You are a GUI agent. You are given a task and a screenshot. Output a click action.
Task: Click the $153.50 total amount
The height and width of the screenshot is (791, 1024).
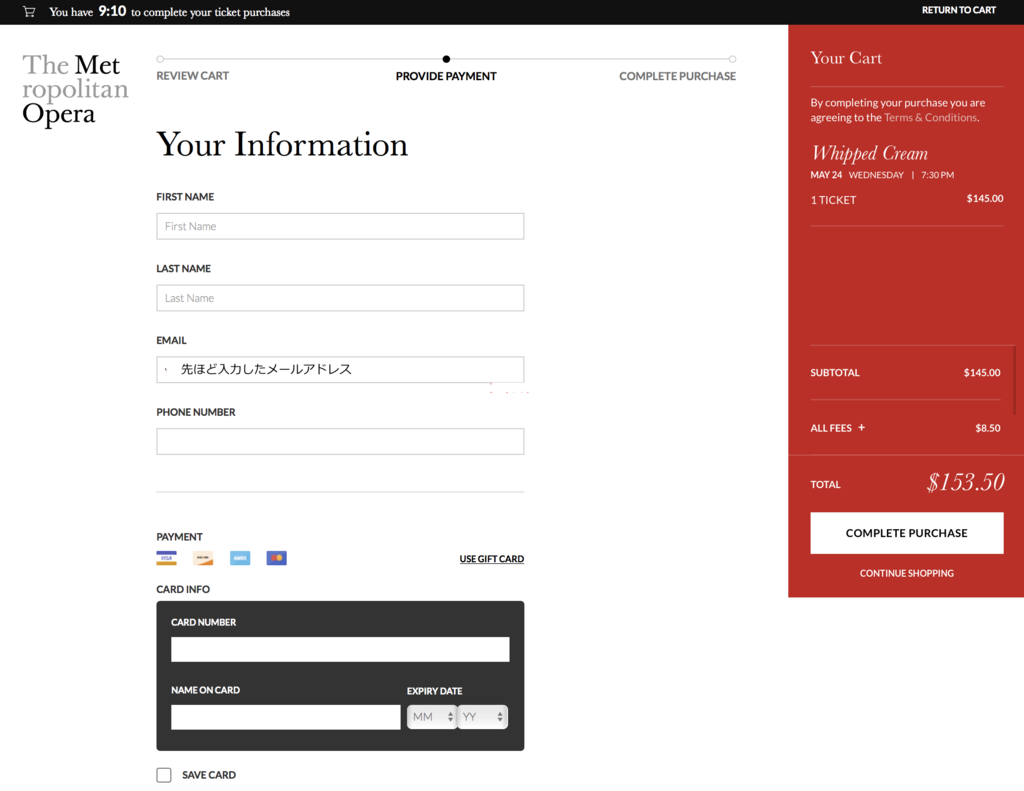pos(965,482)
